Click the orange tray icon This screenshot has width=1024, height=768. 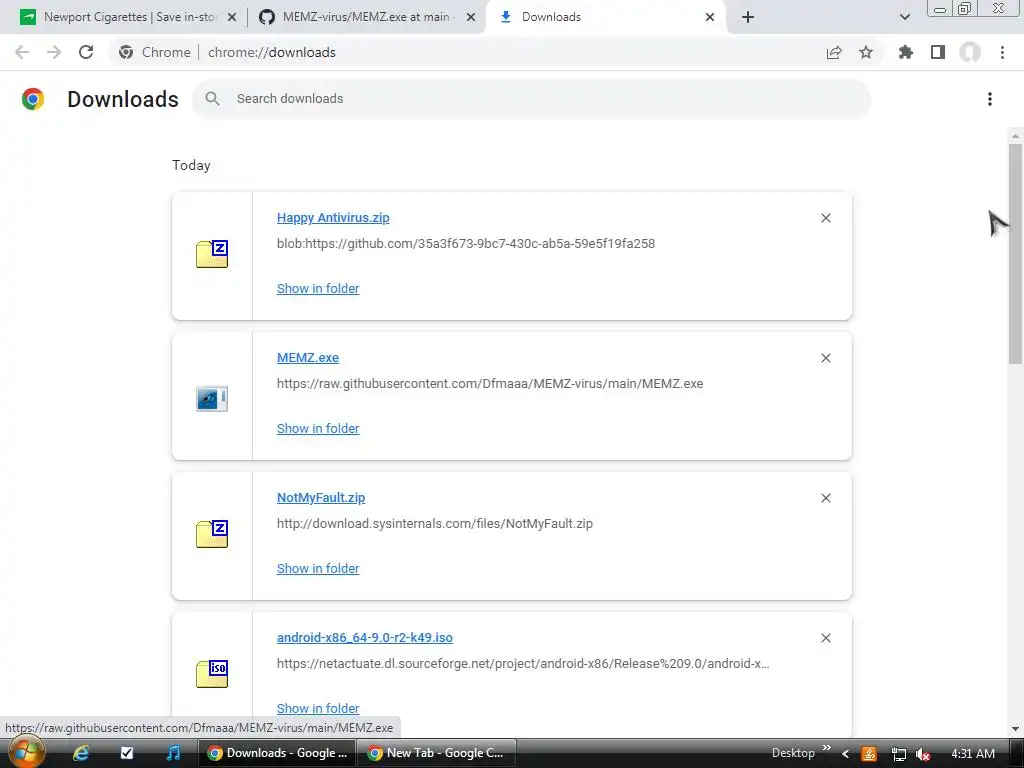pyautogui.click(x=869, y=754)
